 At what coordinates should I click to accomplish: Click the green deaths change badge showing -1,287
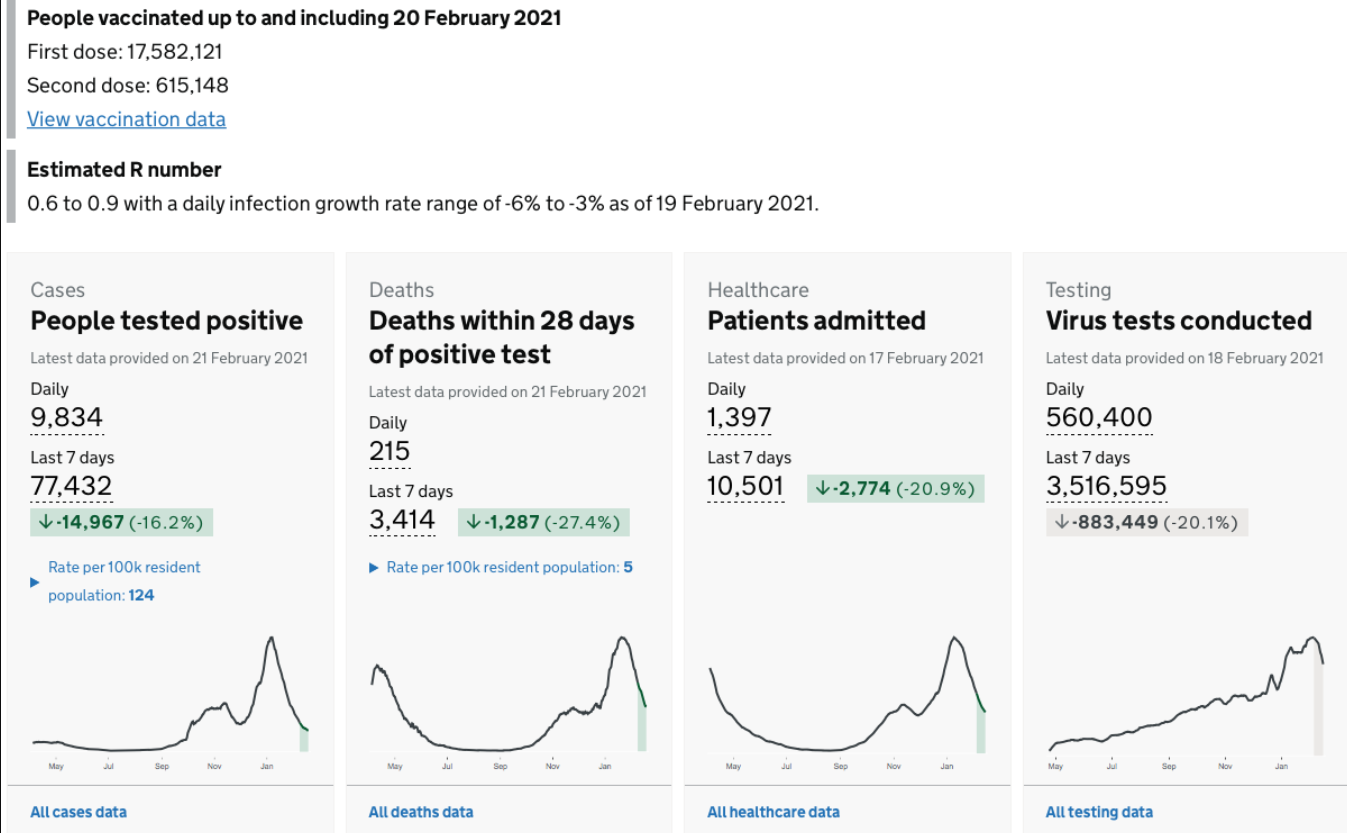(x=544, y=522)
